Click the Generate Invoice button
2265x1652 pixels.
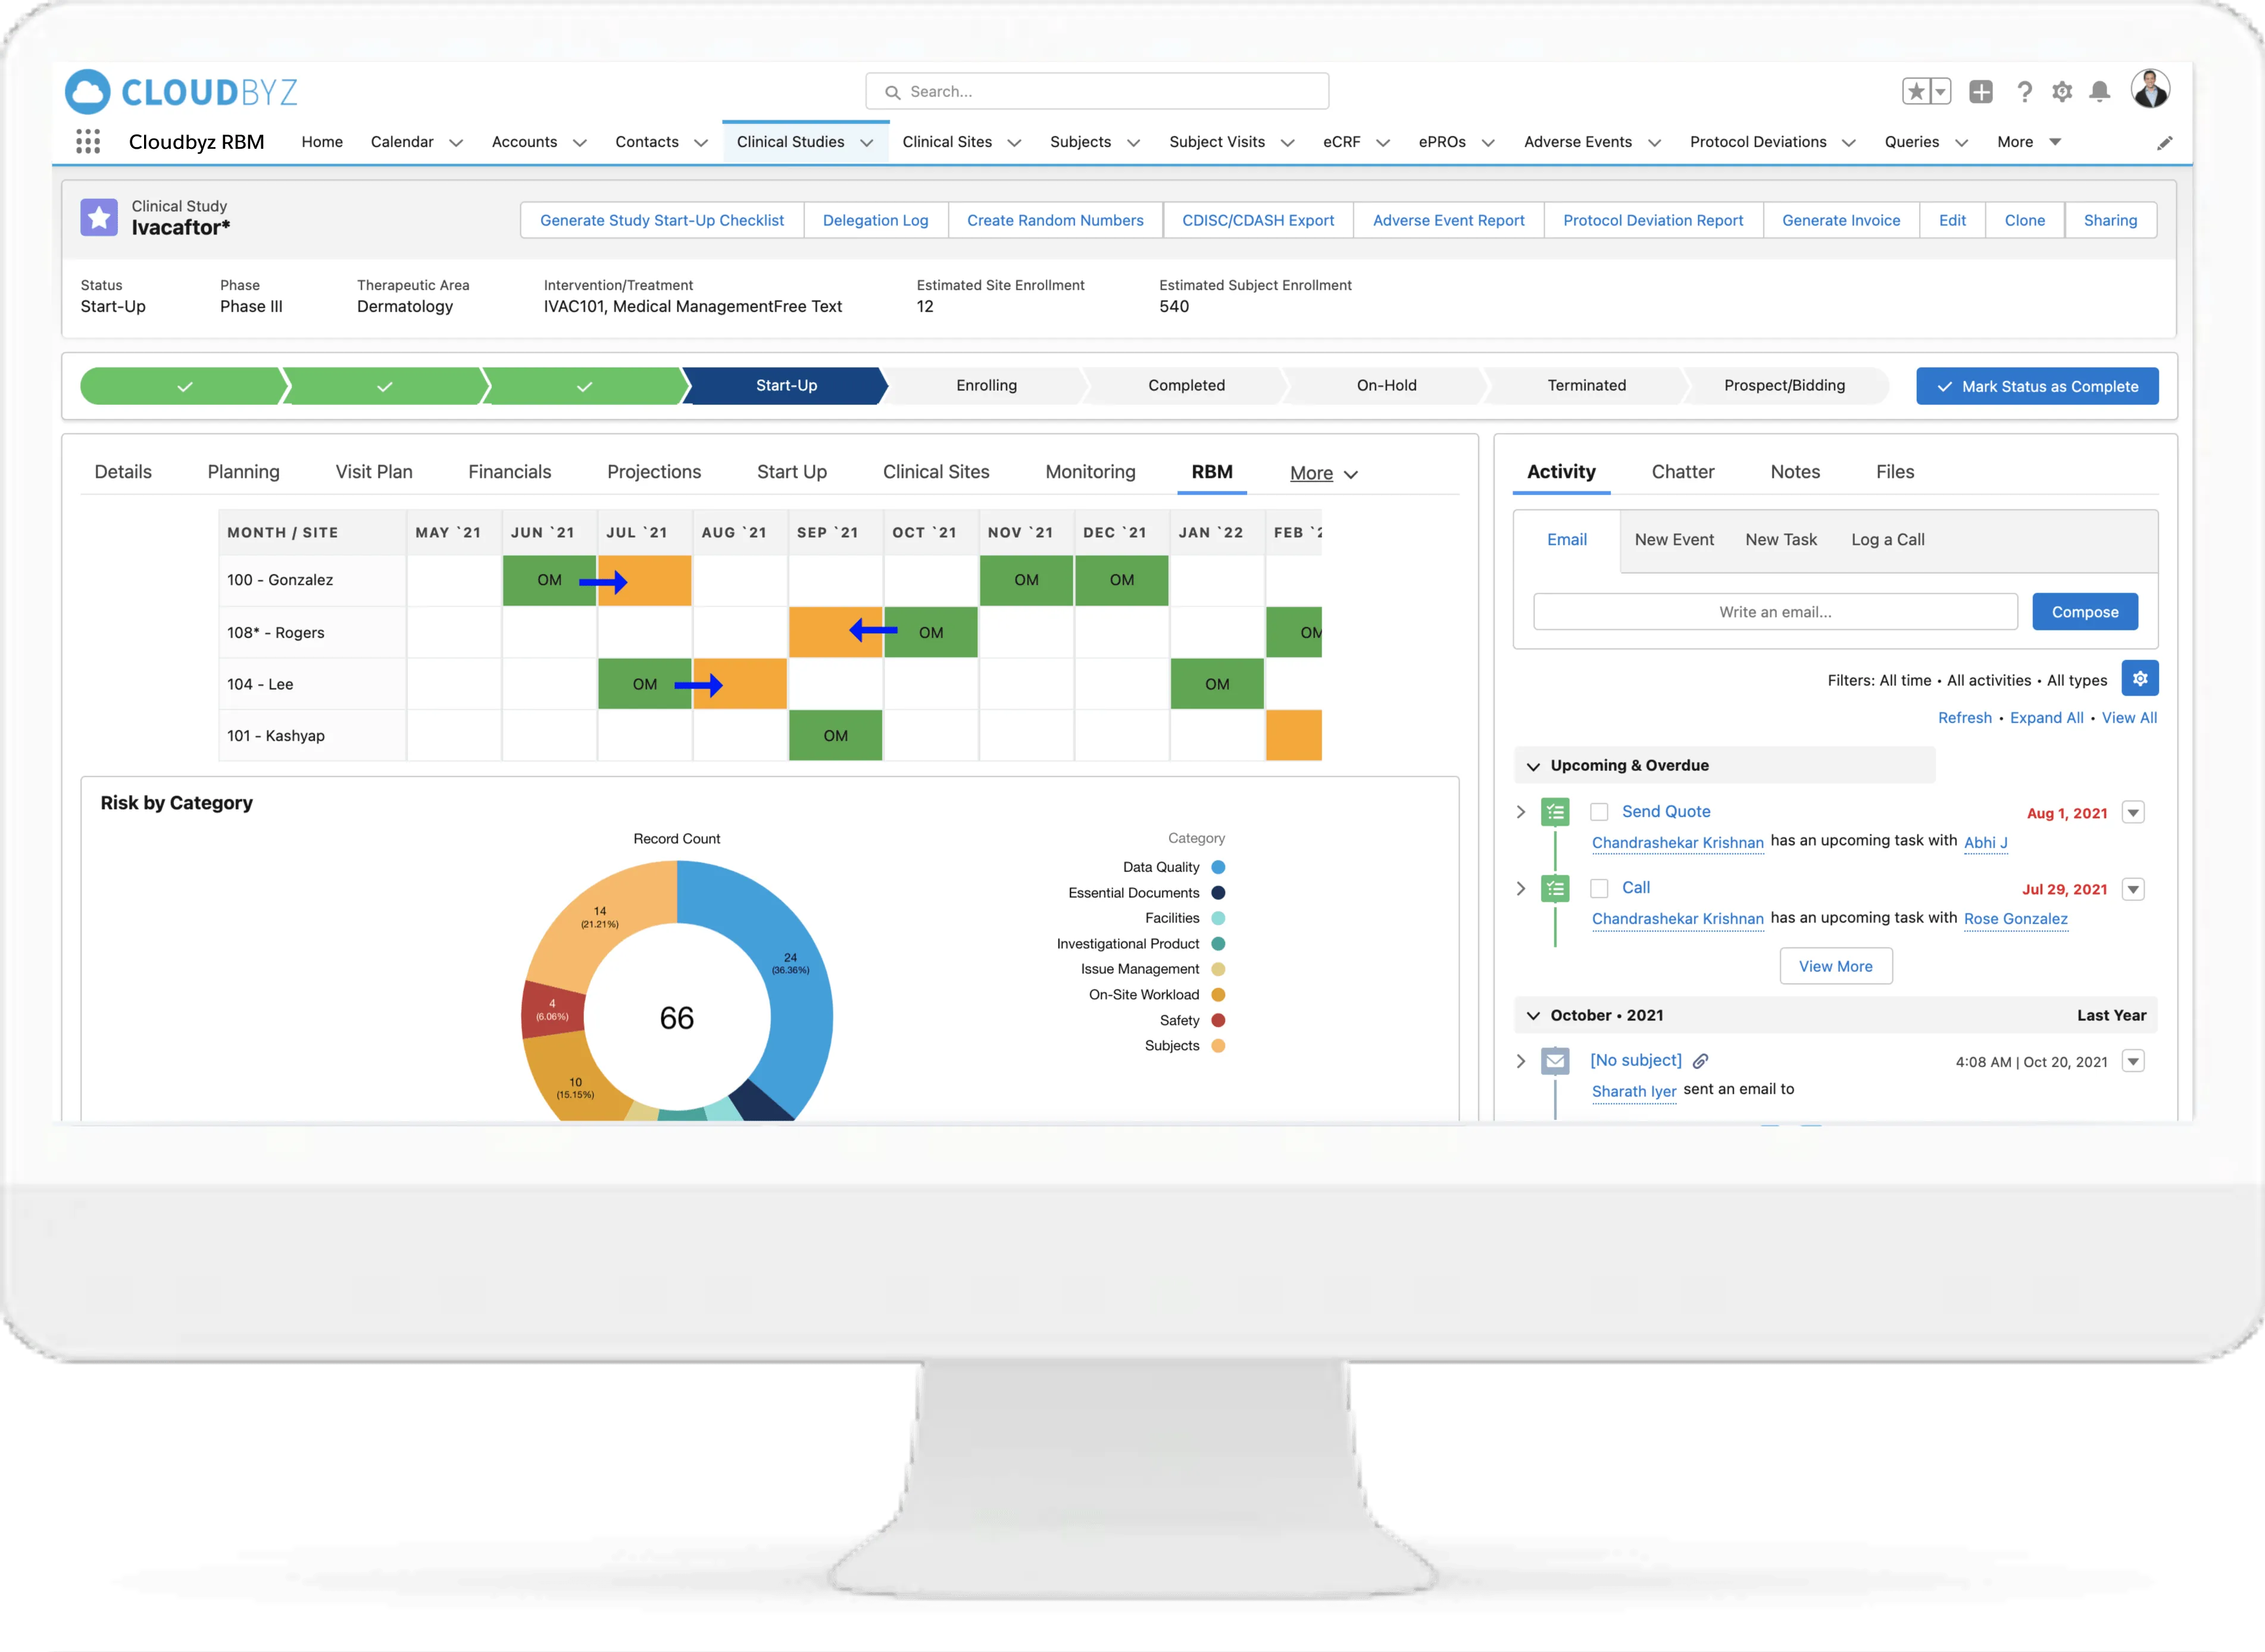[1840, 220]
